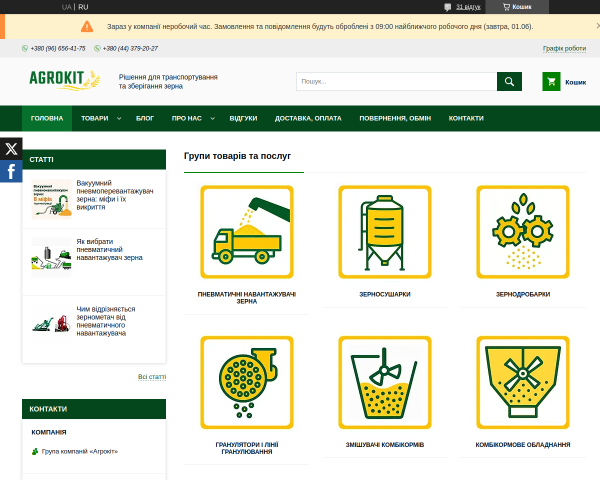
Task: Open ЗЕРНОСУШАРКИ category title
Action: pos(385,294)
